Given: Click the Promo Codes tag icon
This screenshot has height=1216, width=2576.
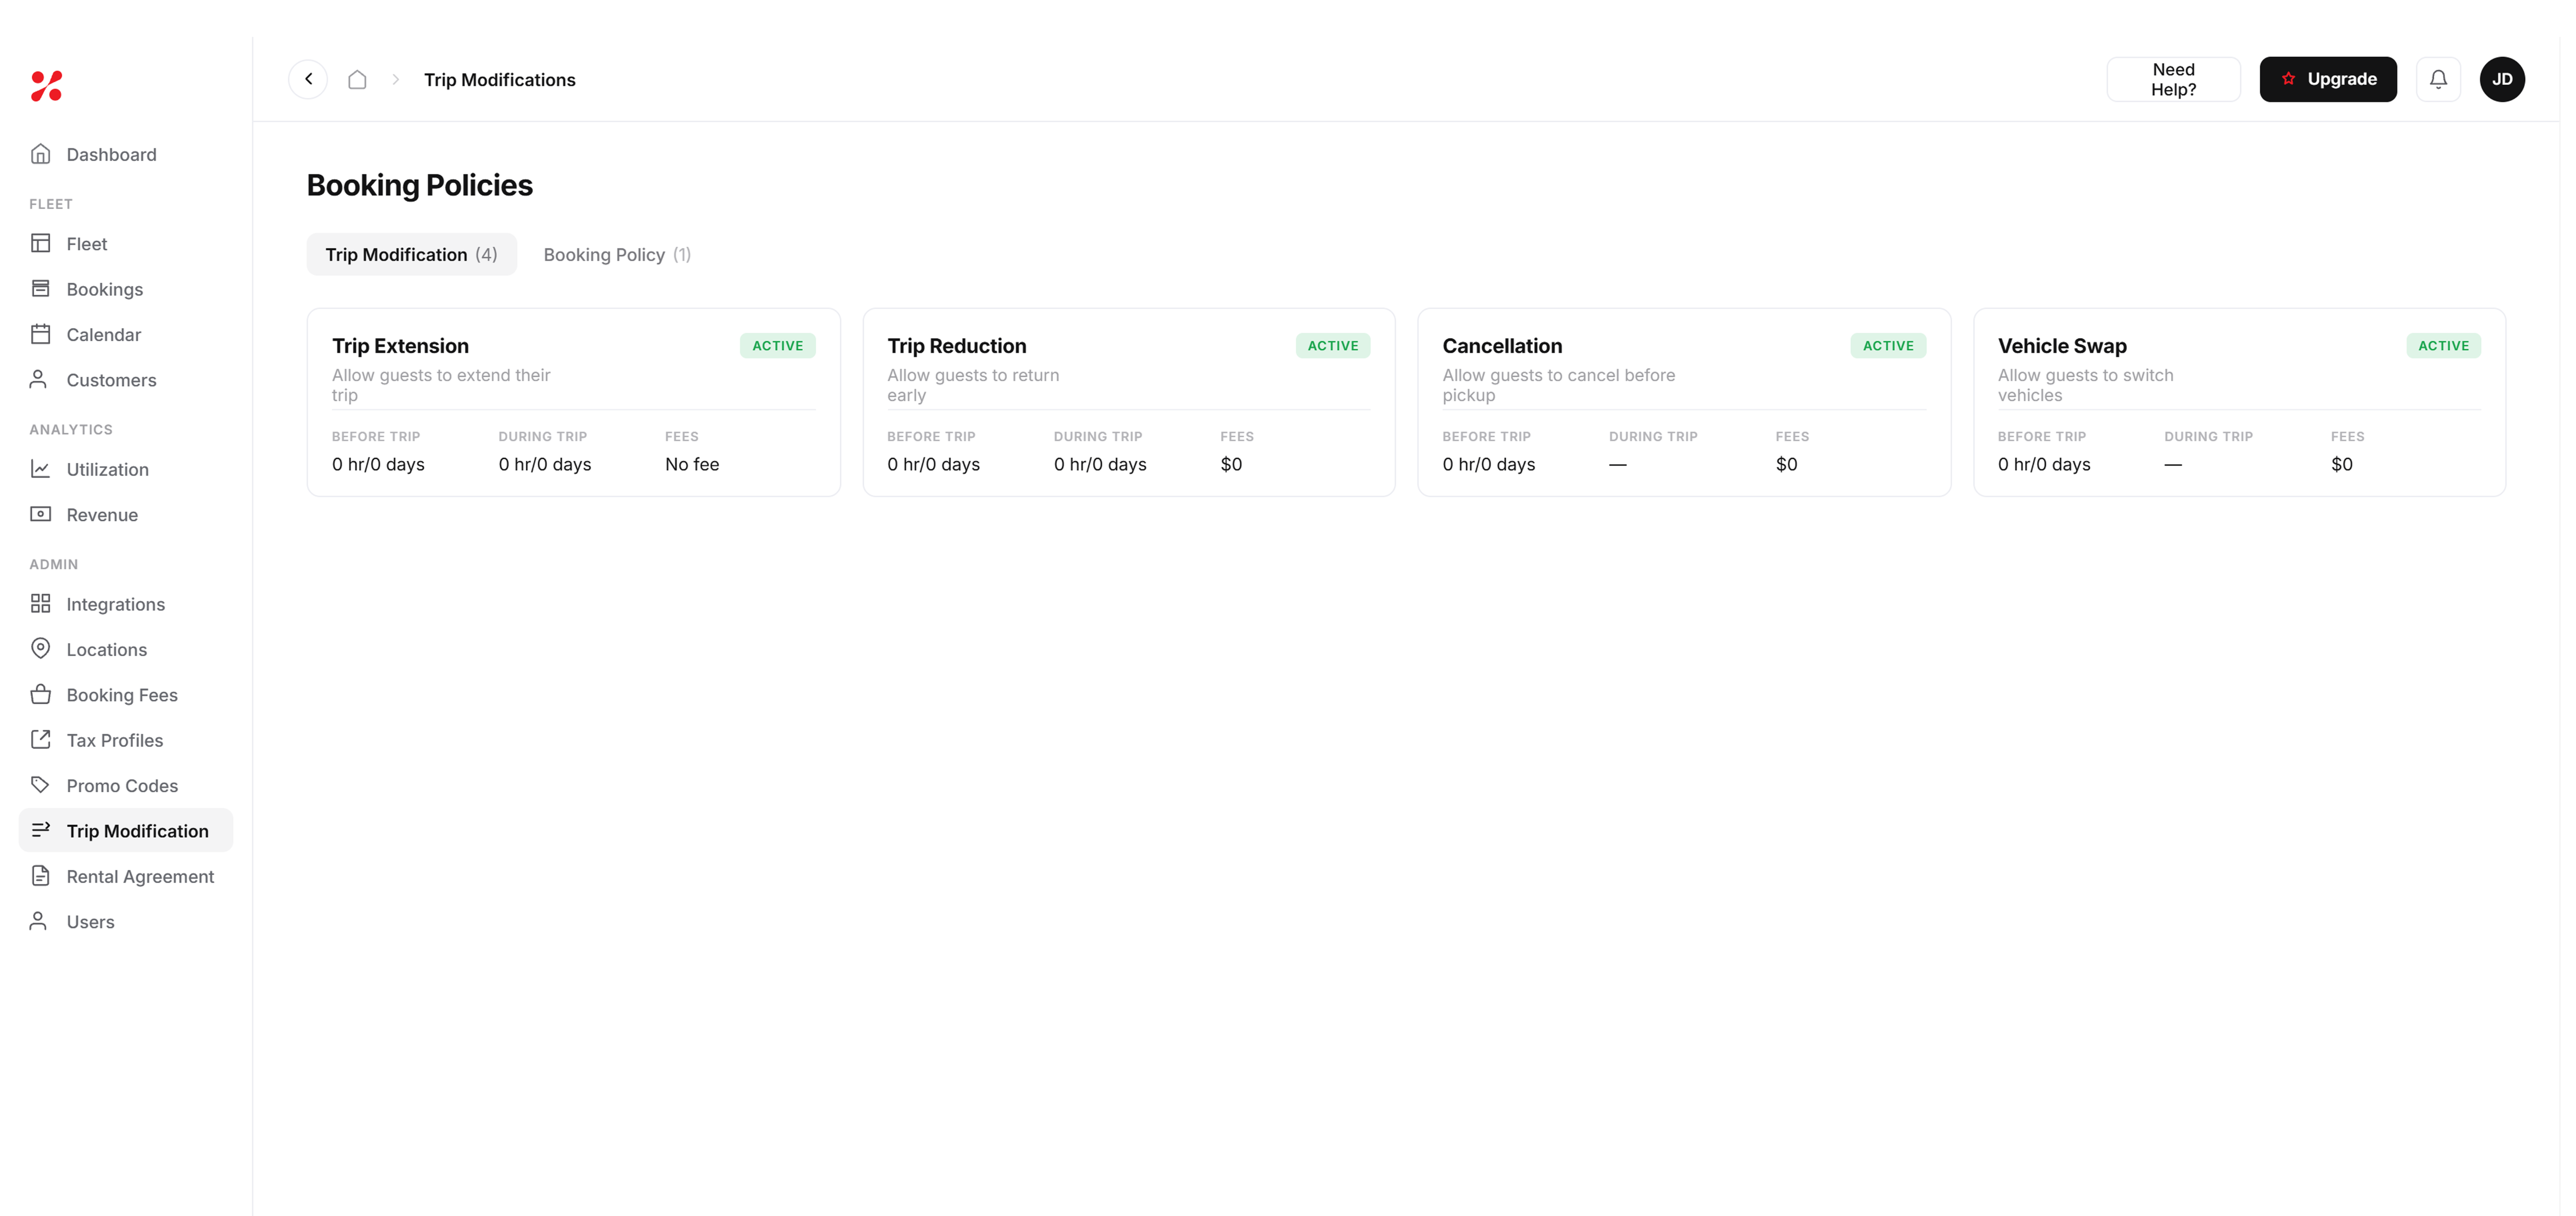Looking at the screenshot, I should pos(40,785).
